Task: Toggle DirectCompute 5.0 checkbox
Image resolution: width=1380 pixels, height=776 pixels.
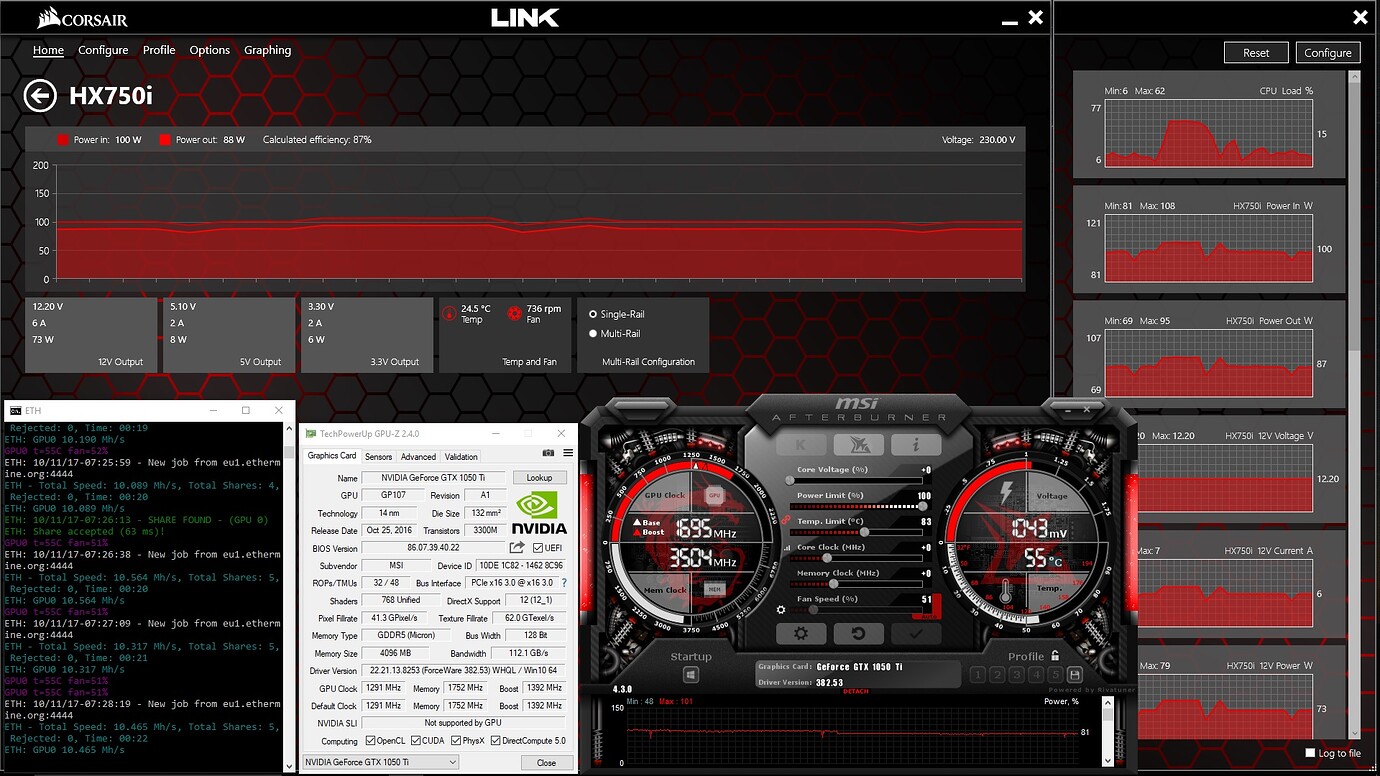Action: 497,741
